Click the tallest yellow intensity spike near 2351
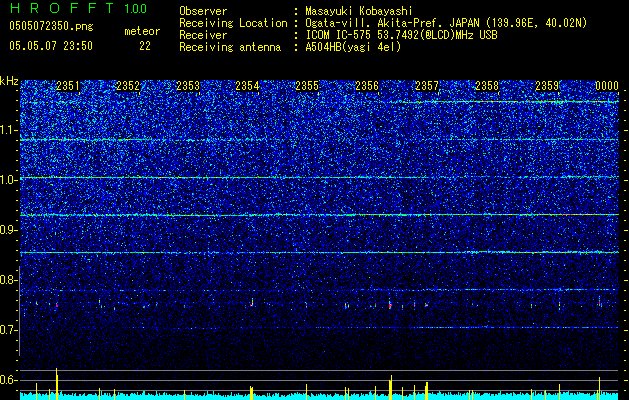This screenshot has width=629, height=400. (x=57, y=384)
